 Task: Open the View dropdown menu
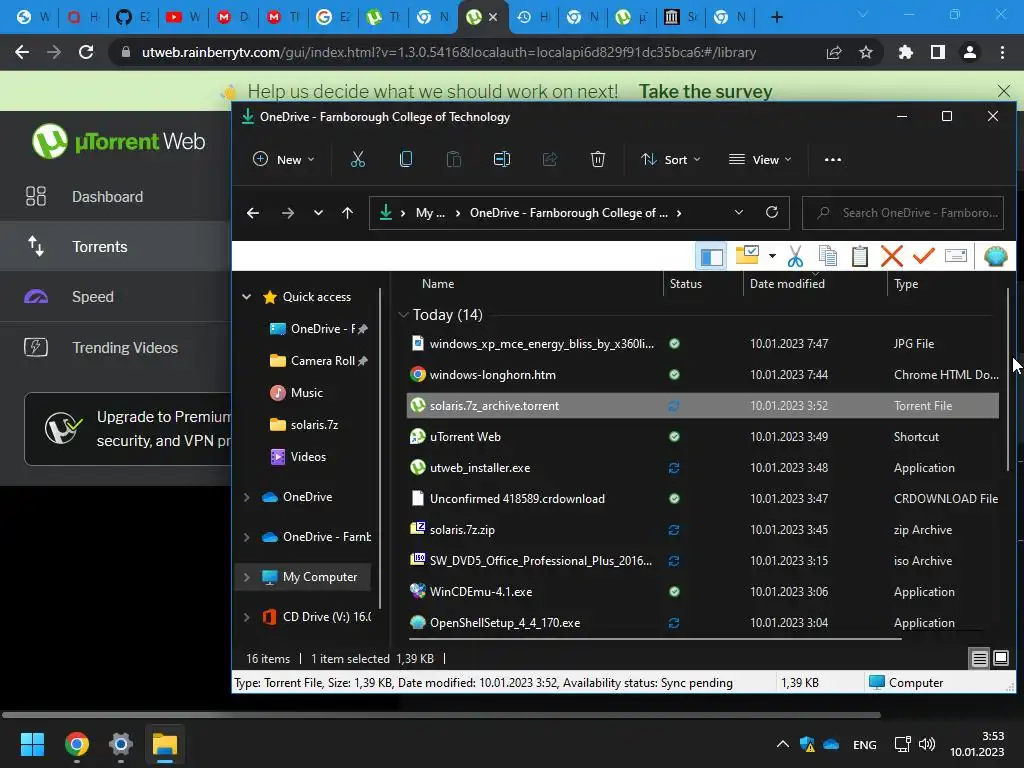pyautogui.click(x=760, y=159)
